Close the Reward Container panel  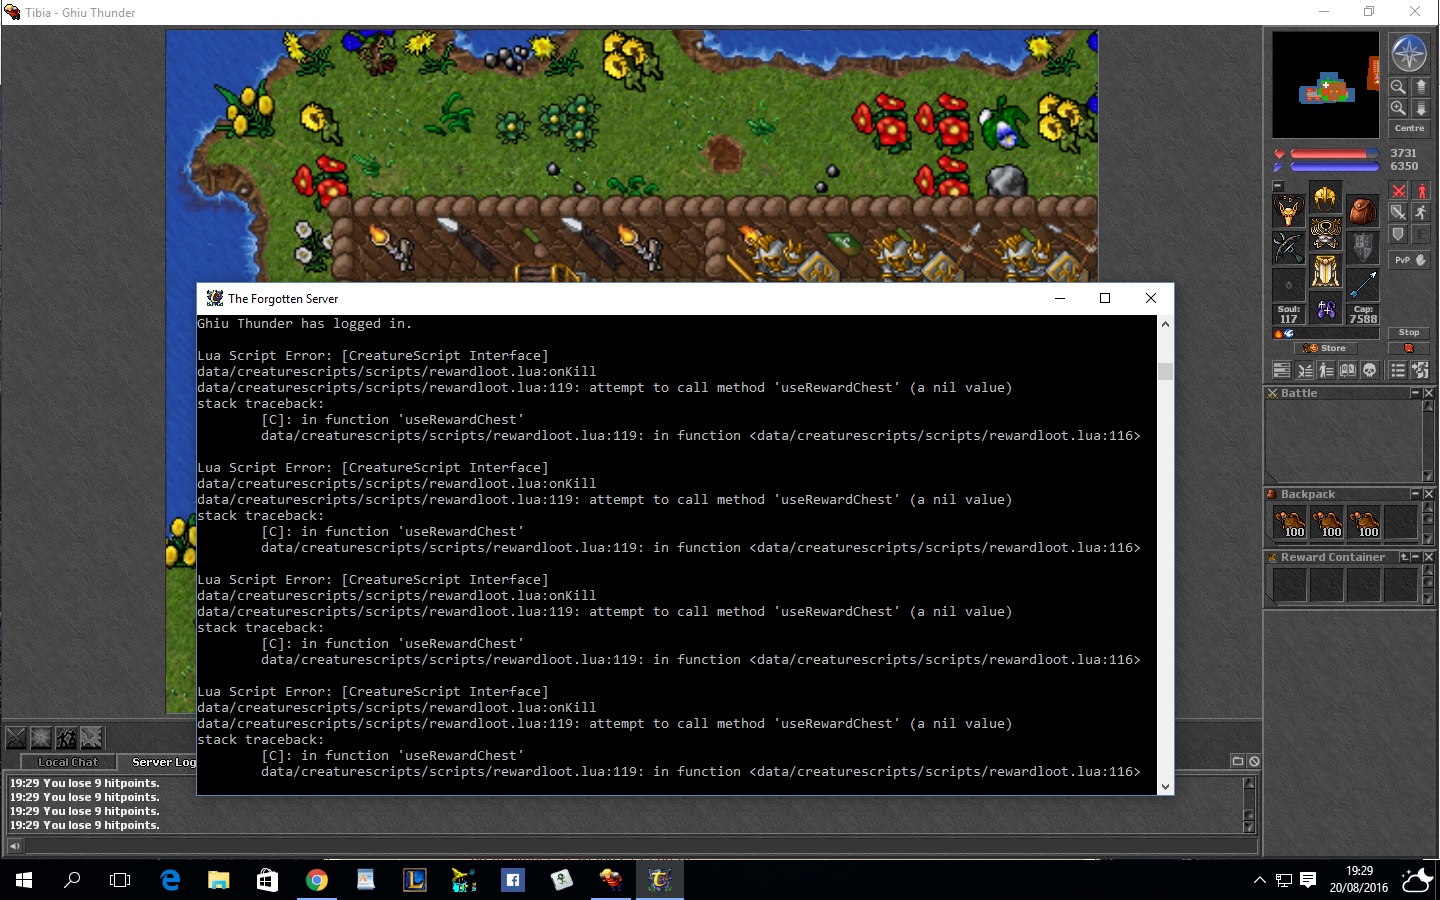click(x=1428, y=557)
